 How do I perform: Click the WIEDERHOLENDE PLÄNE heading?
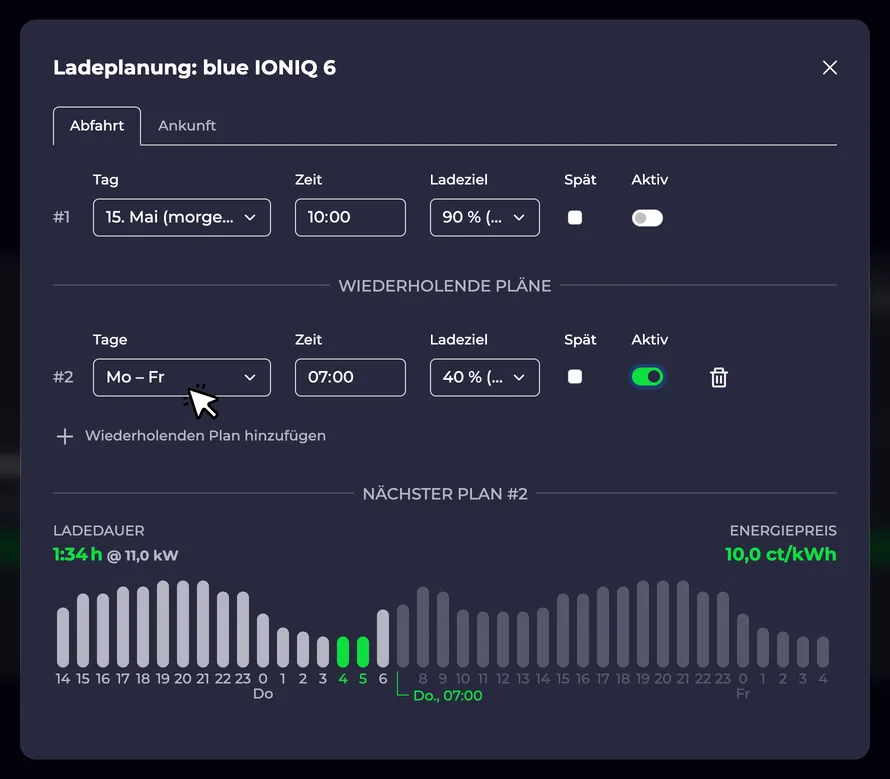445,286
